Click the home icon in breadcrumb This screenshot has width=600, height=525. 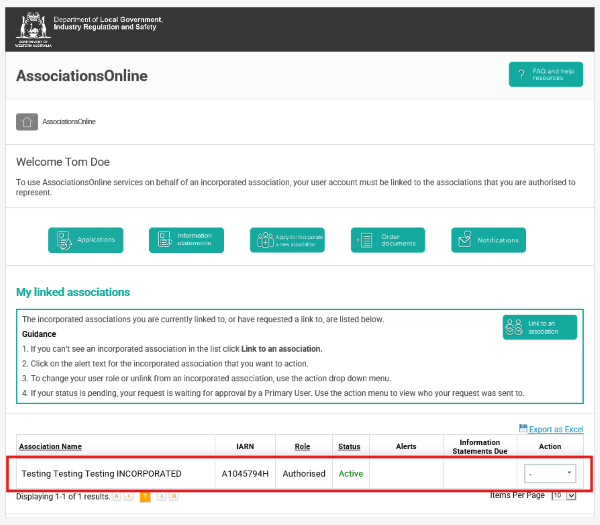tap(27, 122)
